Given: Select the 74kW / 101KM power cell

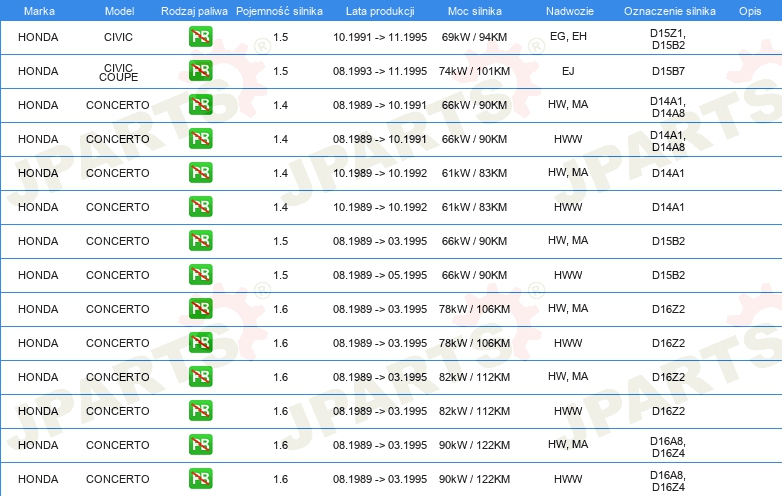Looking at the screenshot, I should tap(474, 71).
